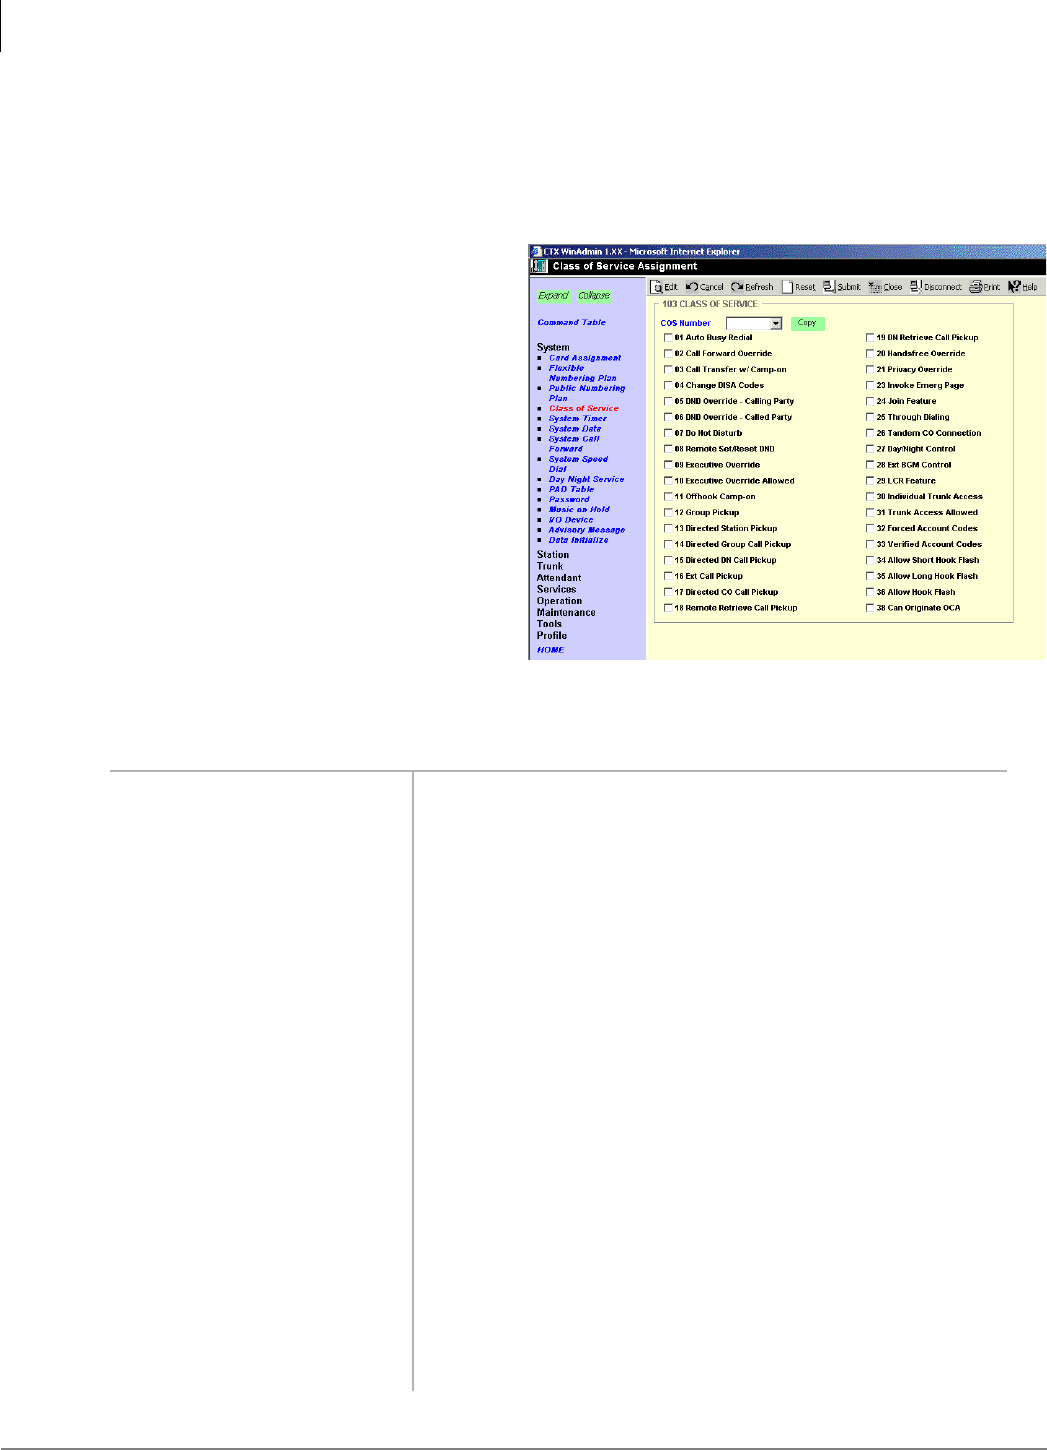Image resolution: width=1047 pixels, height=1450 pixels.
Task: Check 03 Call Transfer w/ Camp-on
Action: pyautogui.click(x=669, y=370)
